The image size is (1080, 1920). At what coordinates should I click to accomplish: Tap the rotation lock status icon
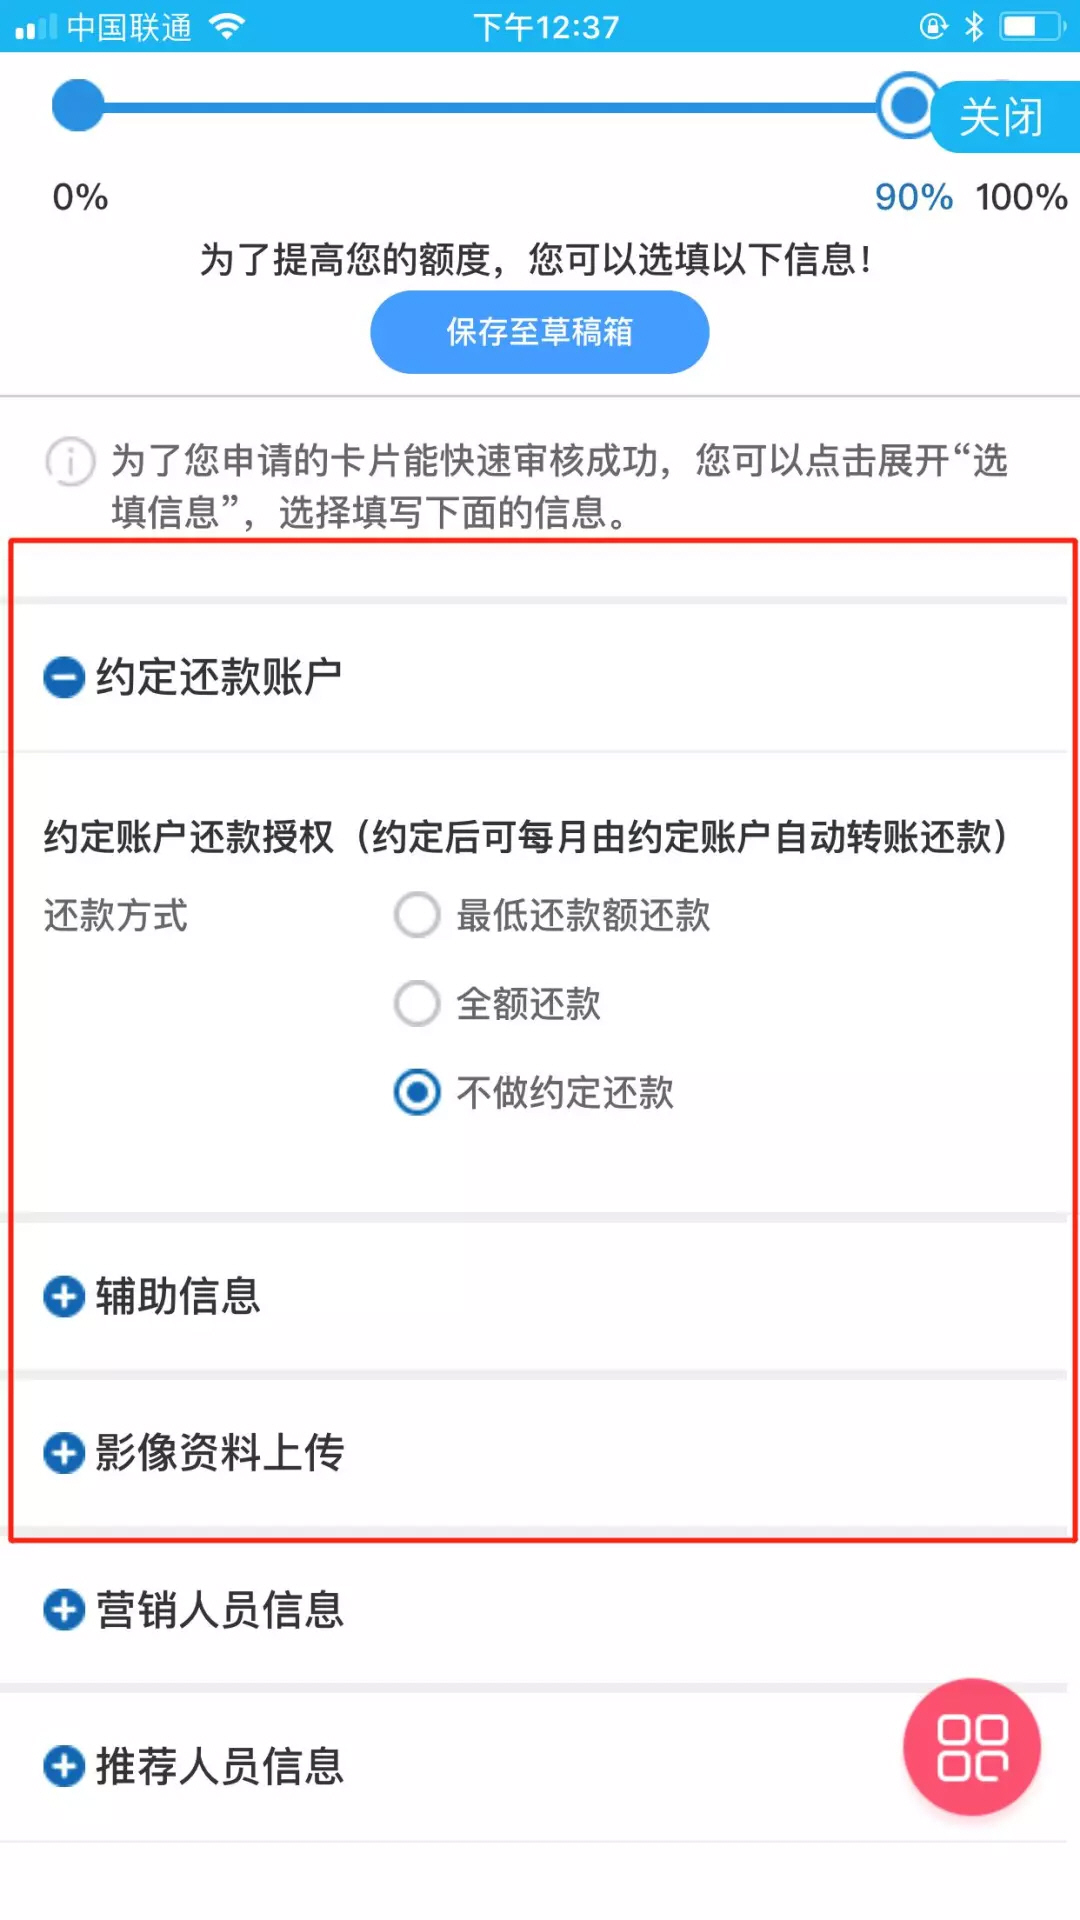[933, 26]
